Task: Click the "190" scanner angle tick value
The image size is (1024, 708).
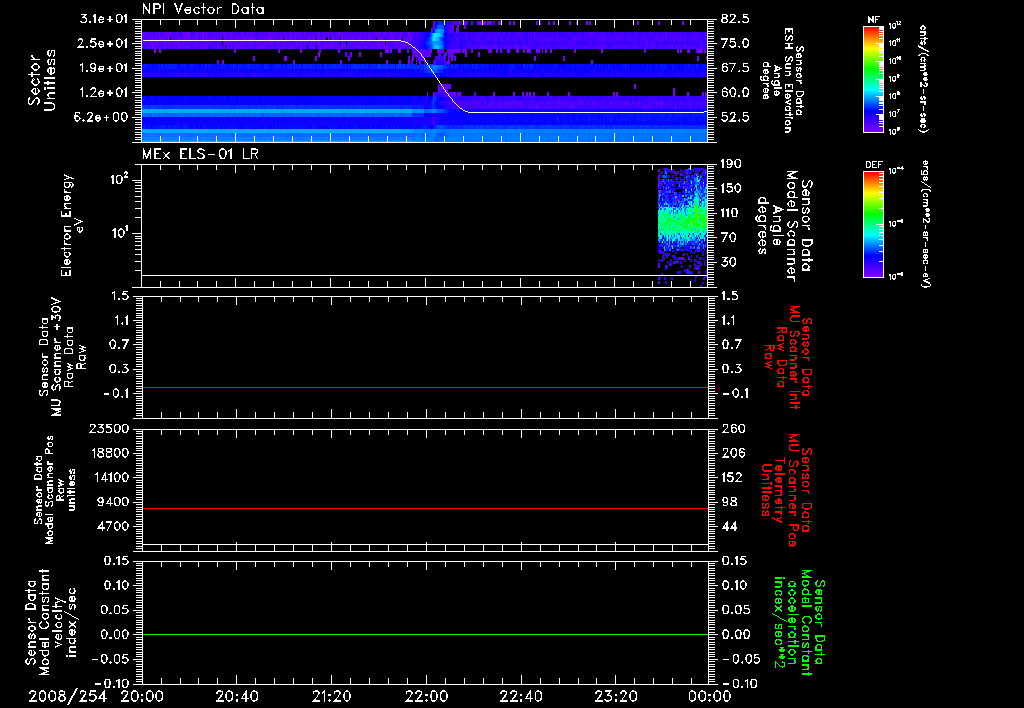Action: (x=731, y=164)
